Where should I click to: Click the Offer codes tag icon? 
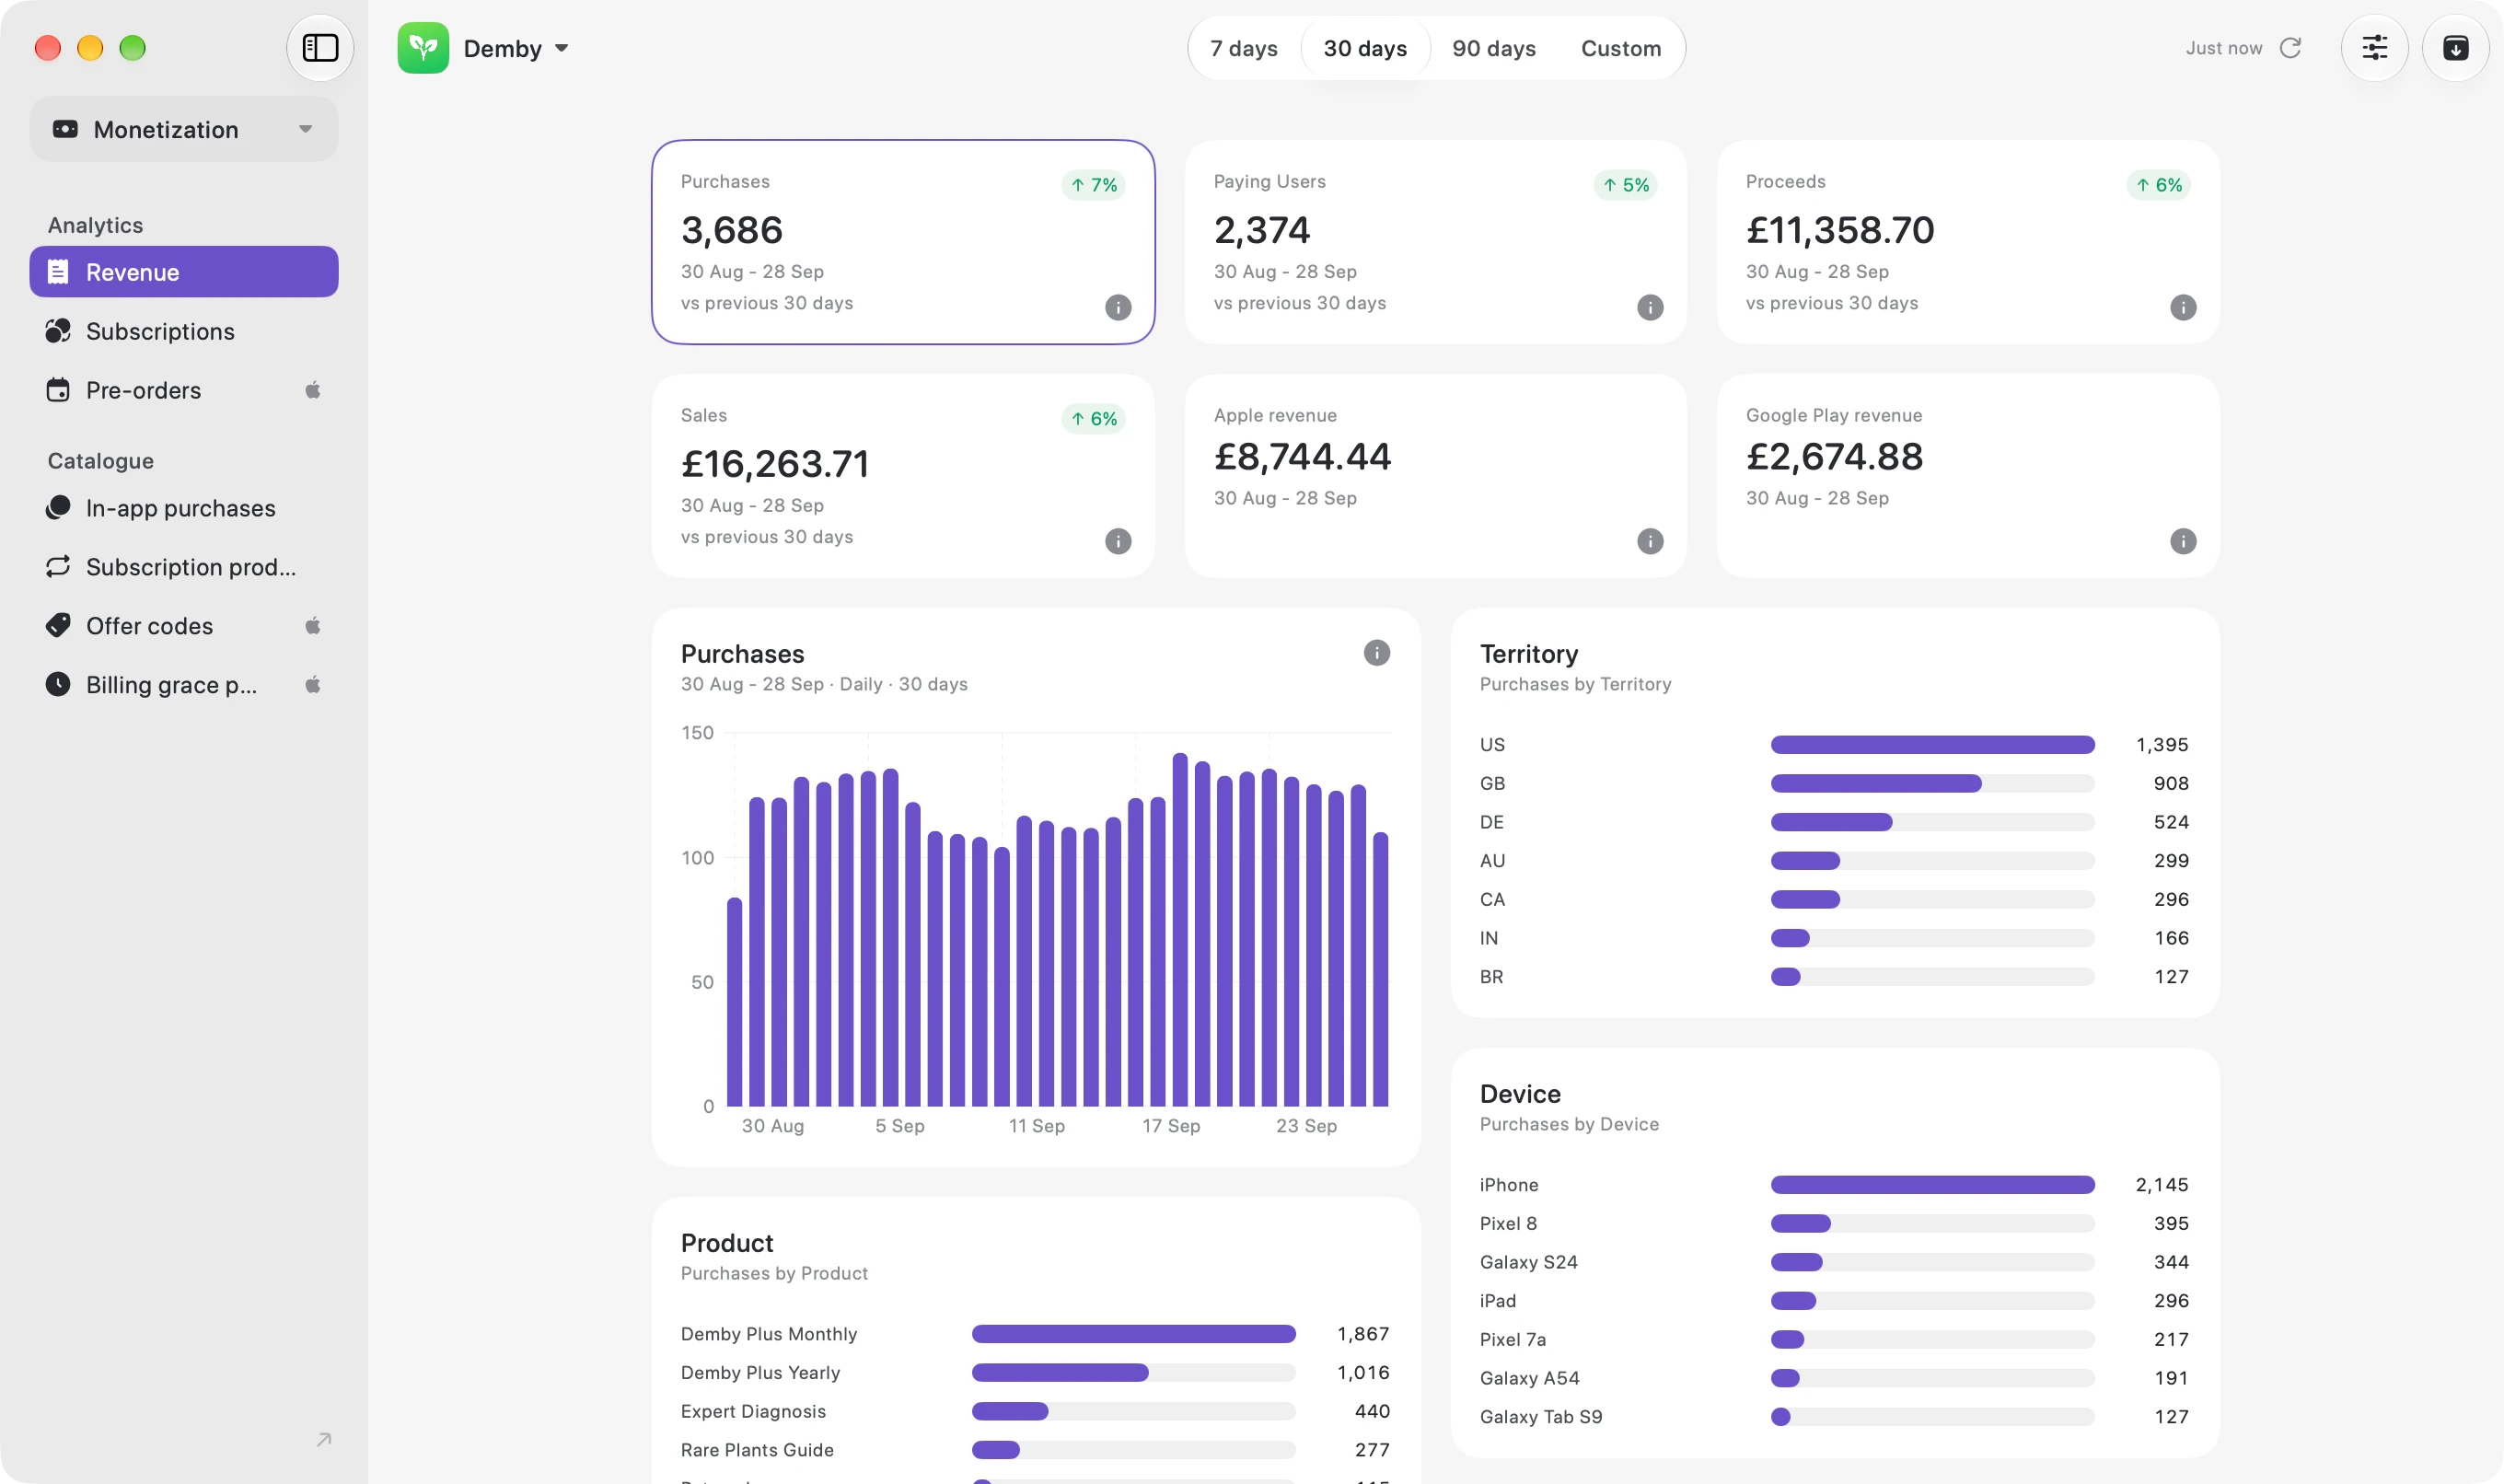58,626
